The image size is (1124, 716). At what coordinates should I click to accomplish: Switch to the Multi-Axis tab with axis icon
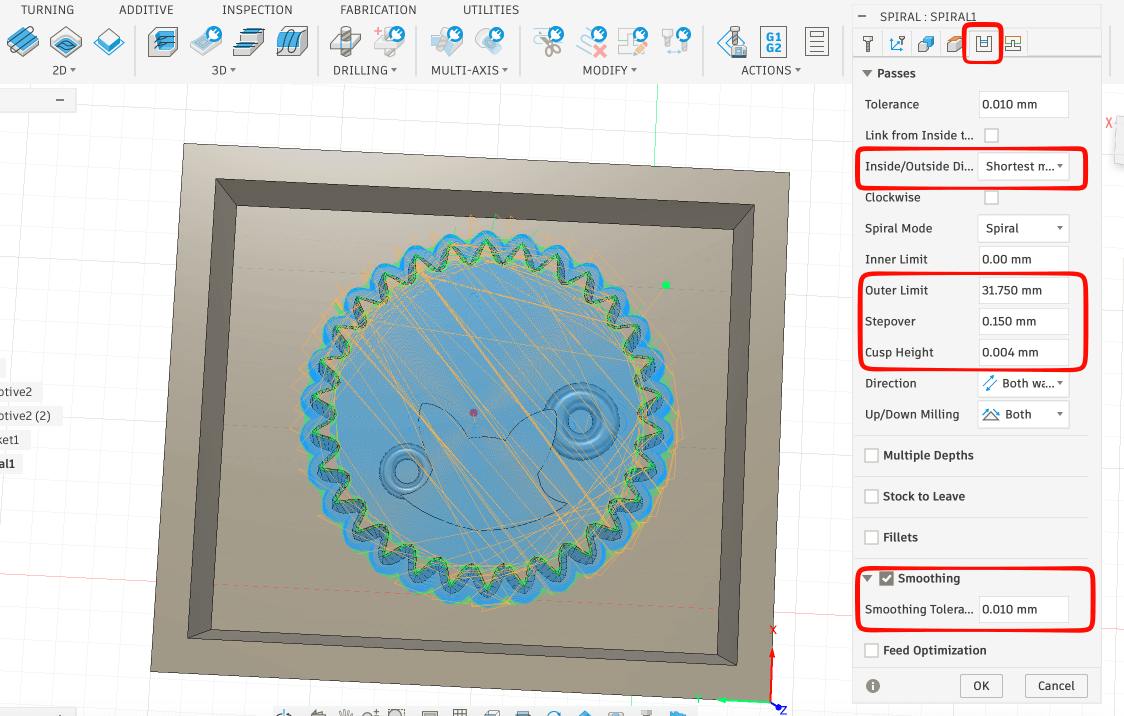coord(896,44)
